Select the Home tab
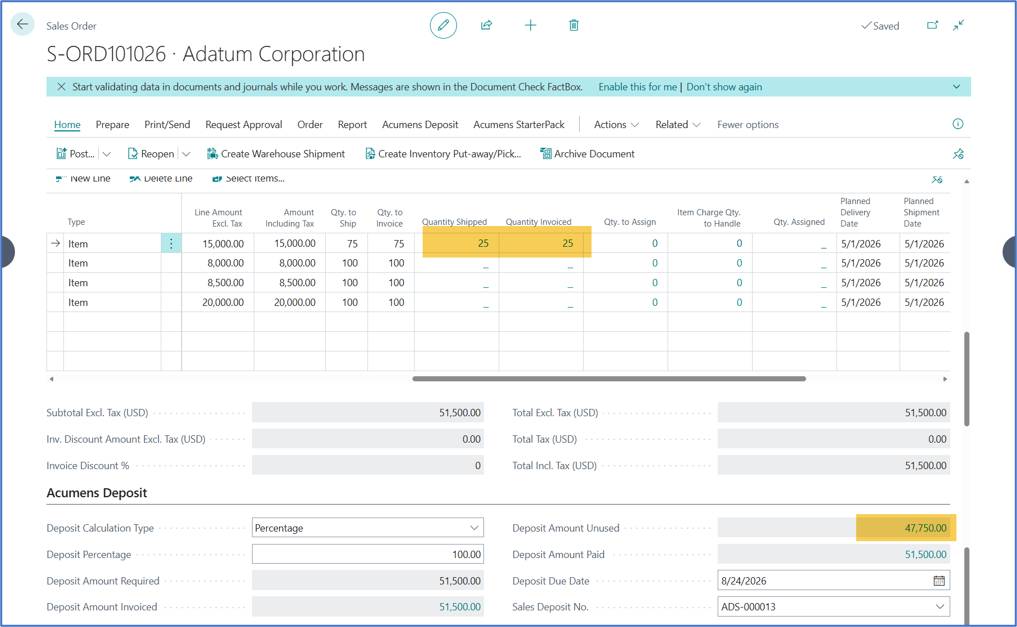 pos(67,124)
